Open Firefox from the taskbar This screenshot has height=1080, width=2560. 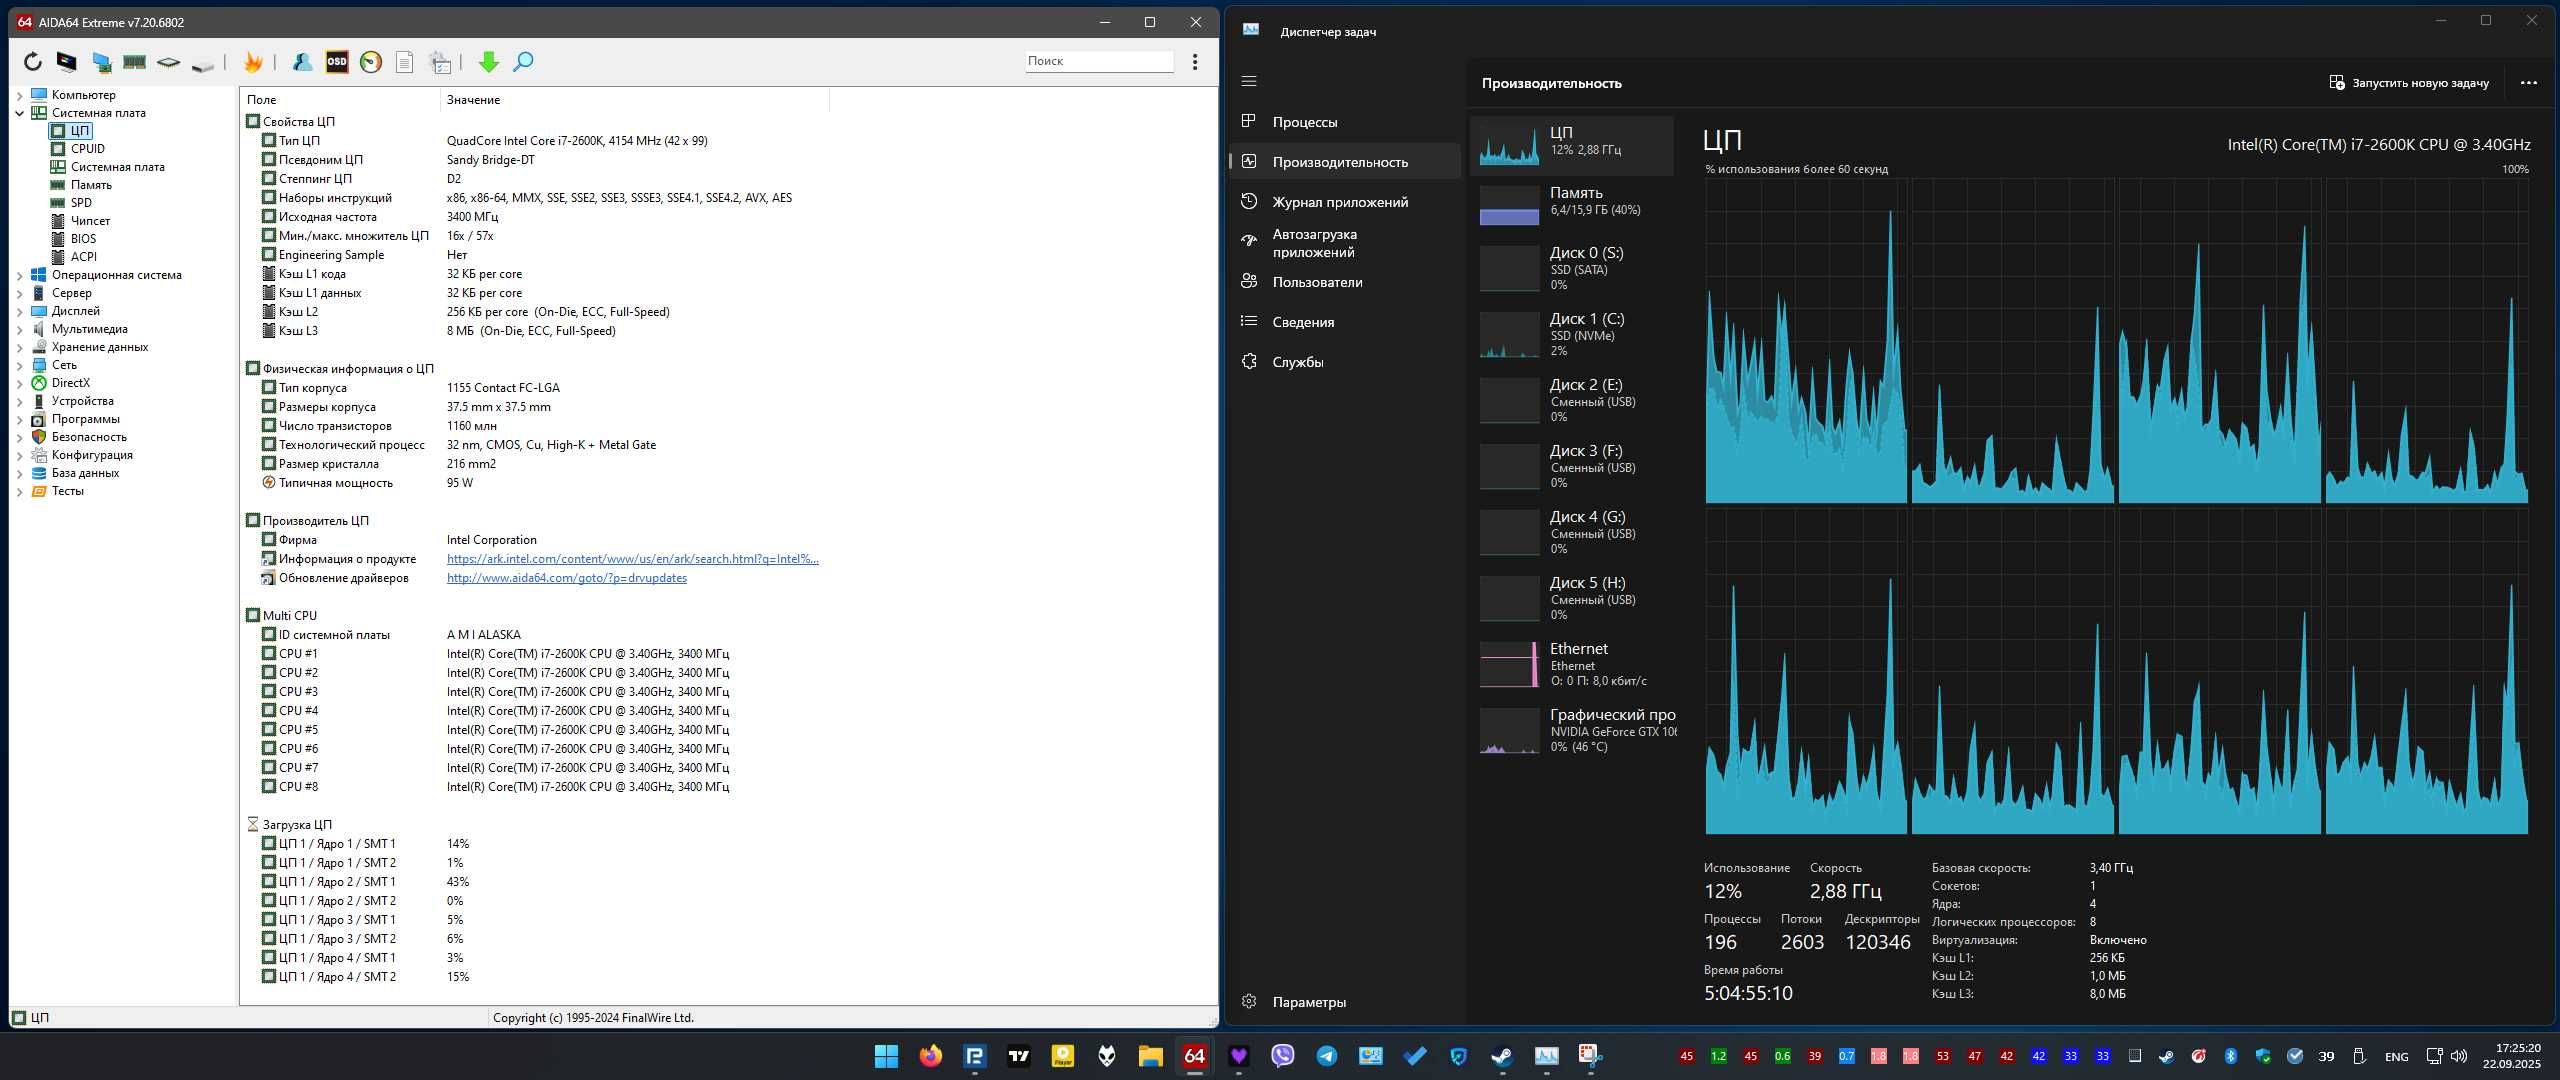click(x=930, y=1056)
